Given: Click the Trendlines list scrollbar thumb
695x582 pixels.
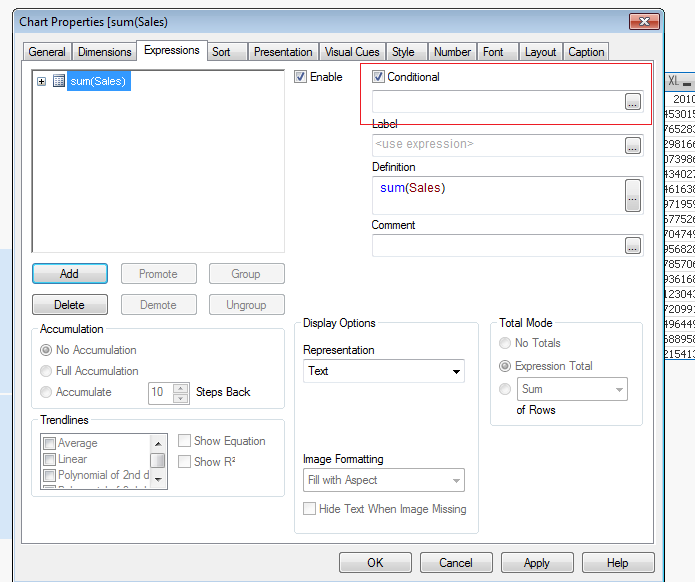Looking at the screenshot, I should [157, 461].
